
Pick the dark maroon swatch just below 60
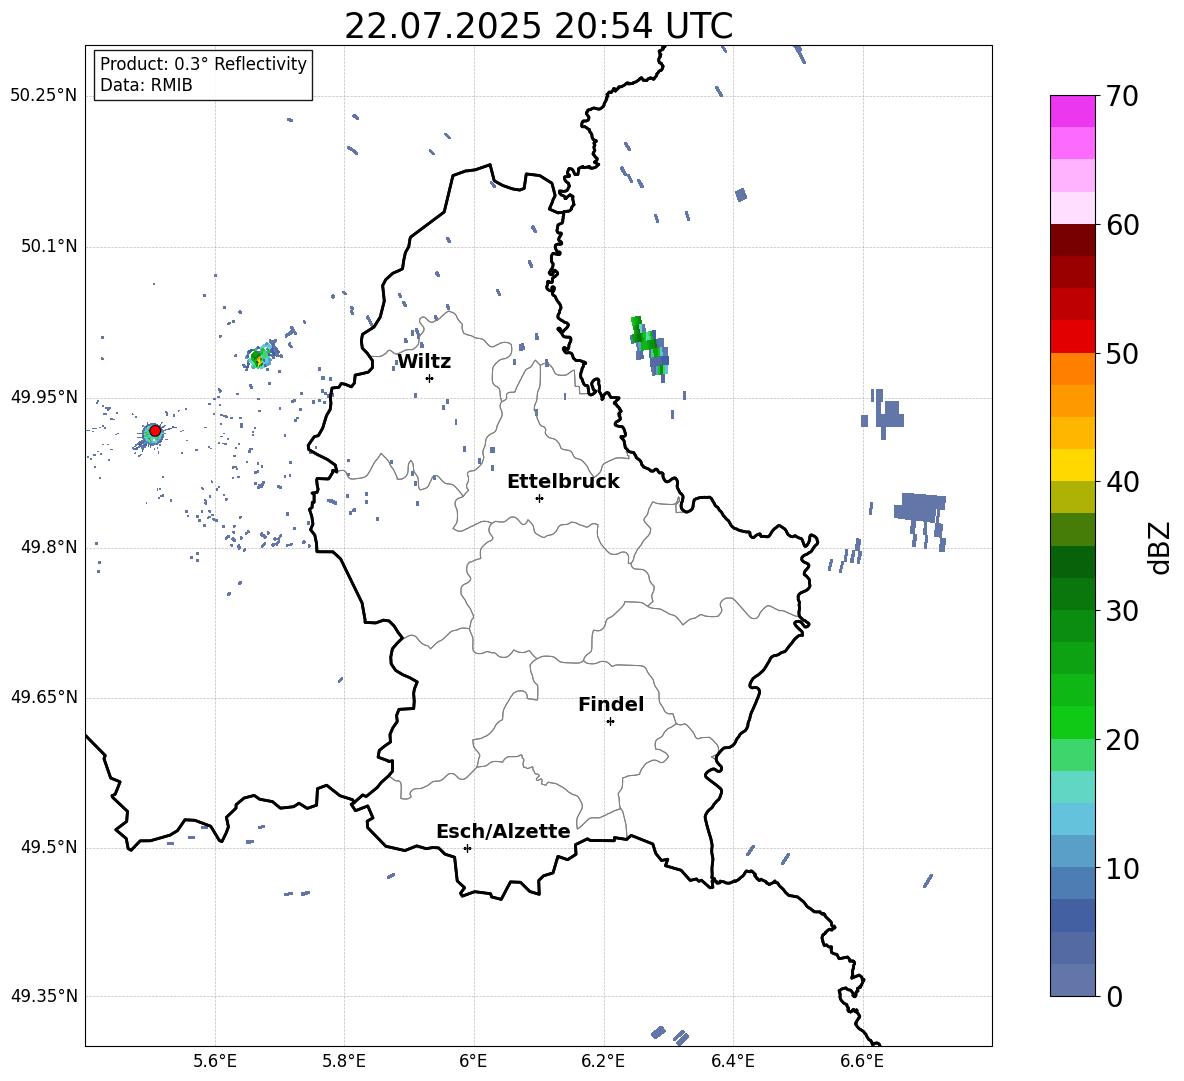(x=1073, y=239)
